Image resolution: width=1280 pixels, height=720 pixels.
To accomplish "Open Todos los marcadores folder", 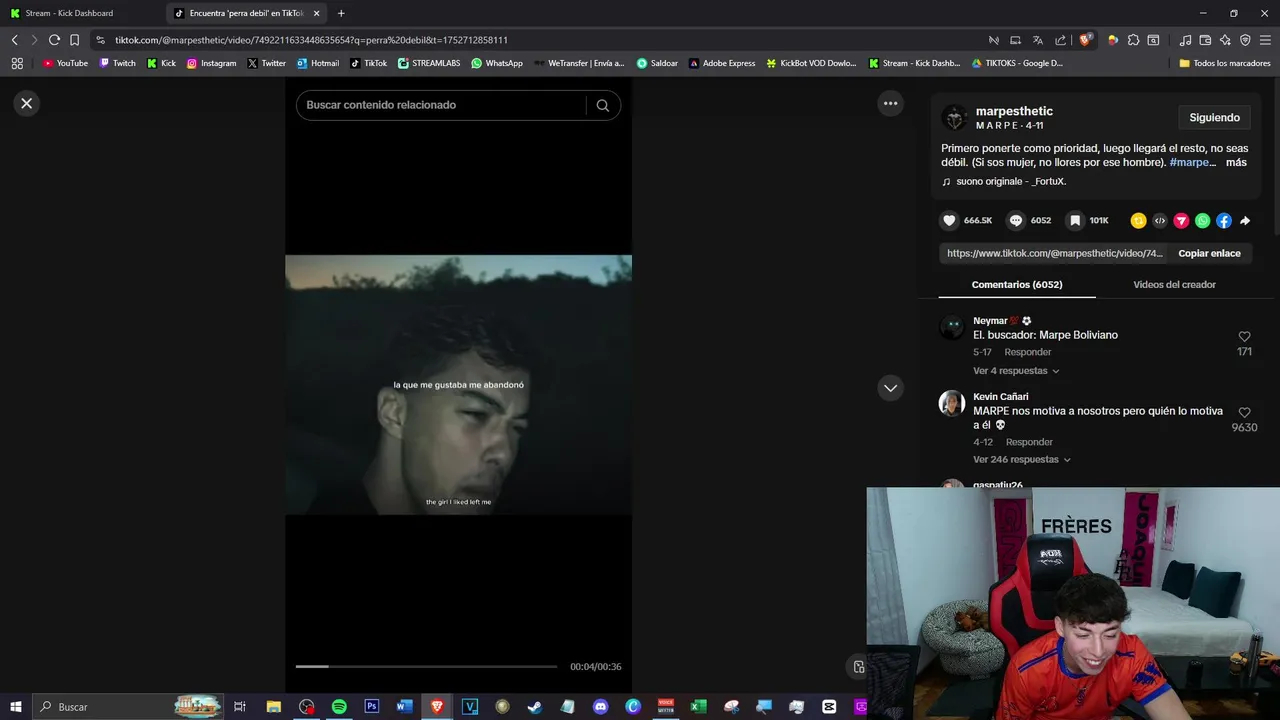I will [x=1225, y=63].
